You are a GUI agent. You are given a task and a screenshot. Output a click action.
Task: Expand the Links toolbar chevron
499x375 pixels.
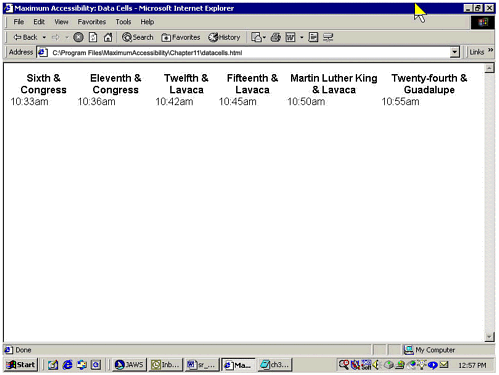[490, 50]
